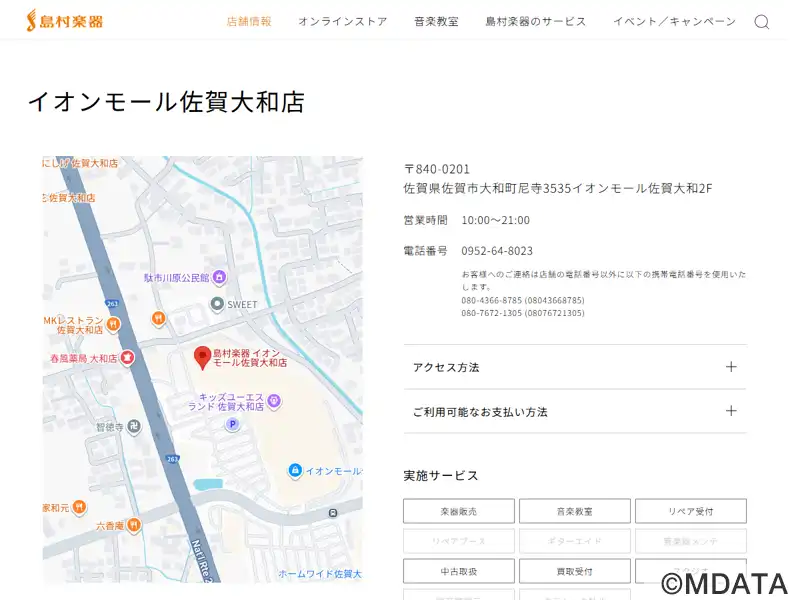The image size is (800, 600).
Task: Click the parking P marker
Action: (233, 423)
